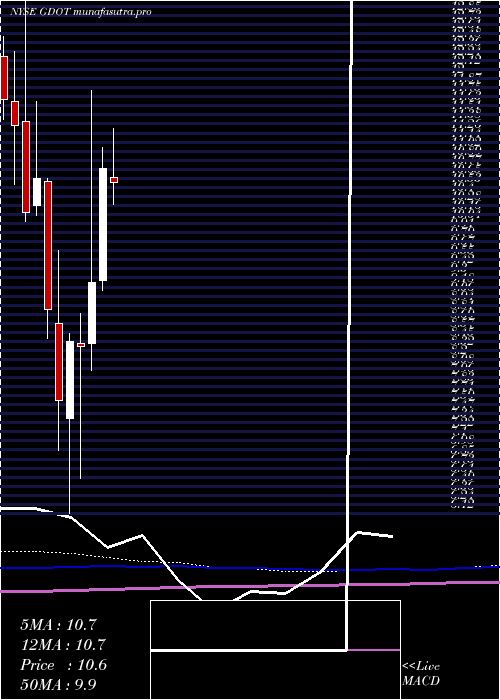Viewport: 500px width, 700px height.
Task: Click the '<<Live MACD' label
Action: pos(421,674)
